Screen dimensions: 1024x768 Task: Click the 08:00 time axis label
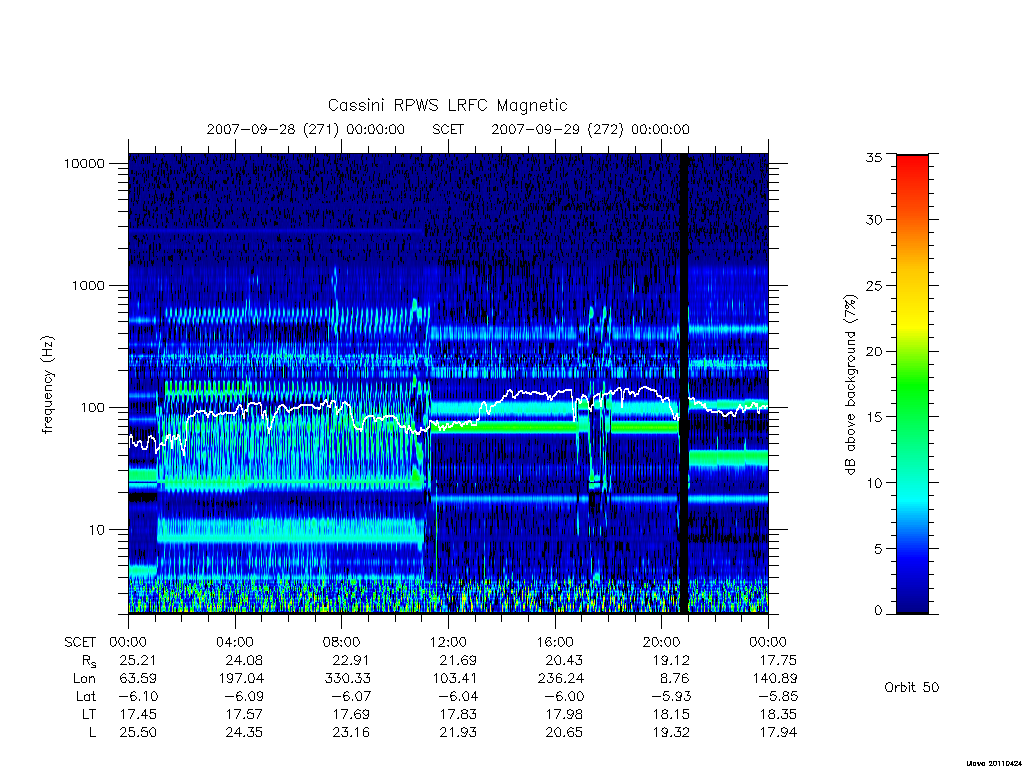coord(342,642)
